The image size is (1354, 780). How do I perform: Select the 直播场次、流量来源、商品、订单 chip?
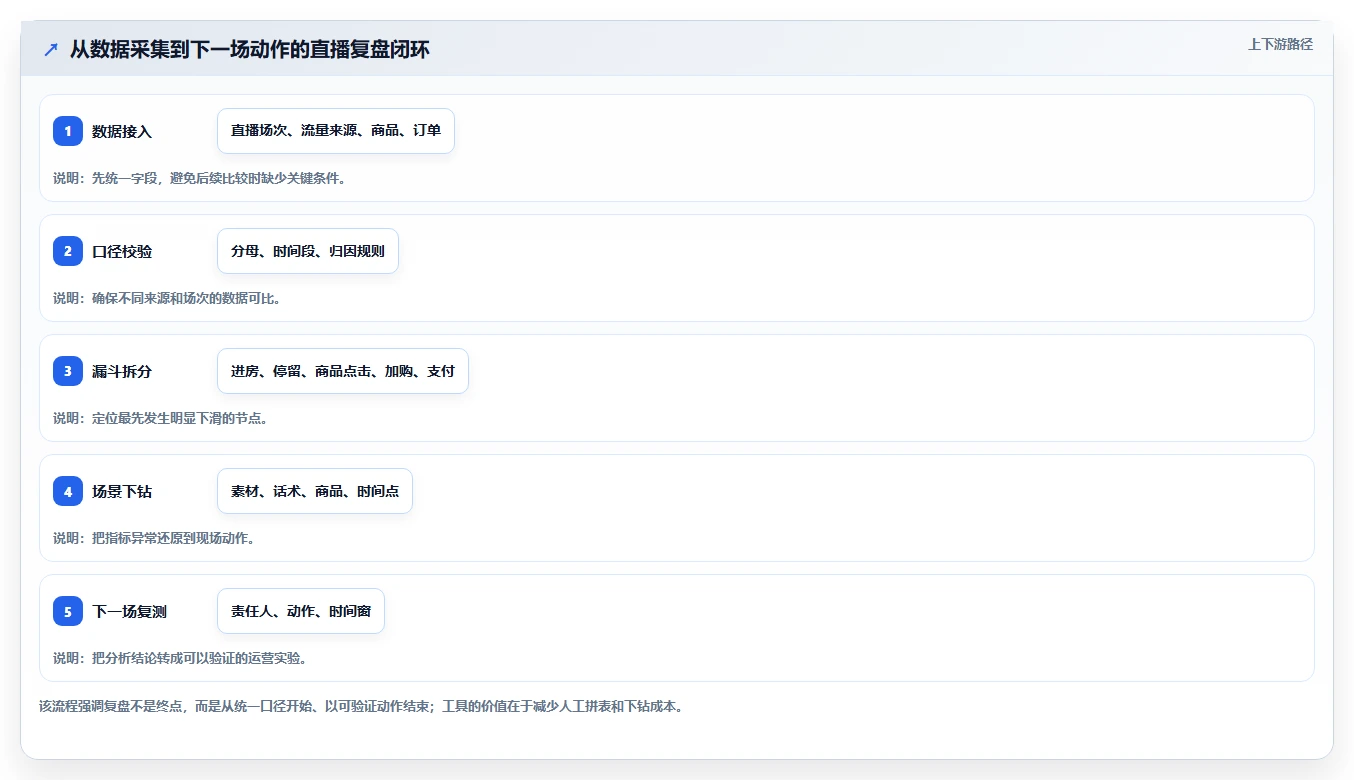336,131
